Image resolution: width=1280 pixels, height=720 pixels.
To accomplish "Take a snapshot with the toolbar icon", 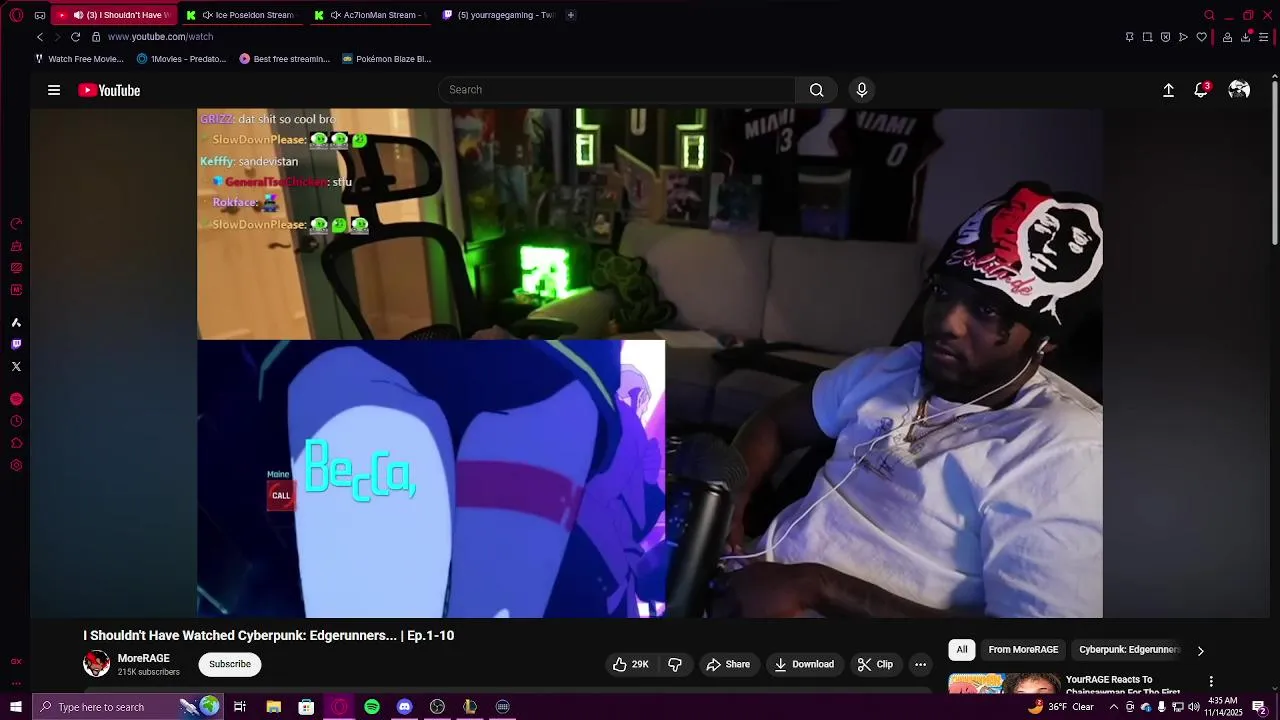I will pyautogui.click(x=1147, y=37).
